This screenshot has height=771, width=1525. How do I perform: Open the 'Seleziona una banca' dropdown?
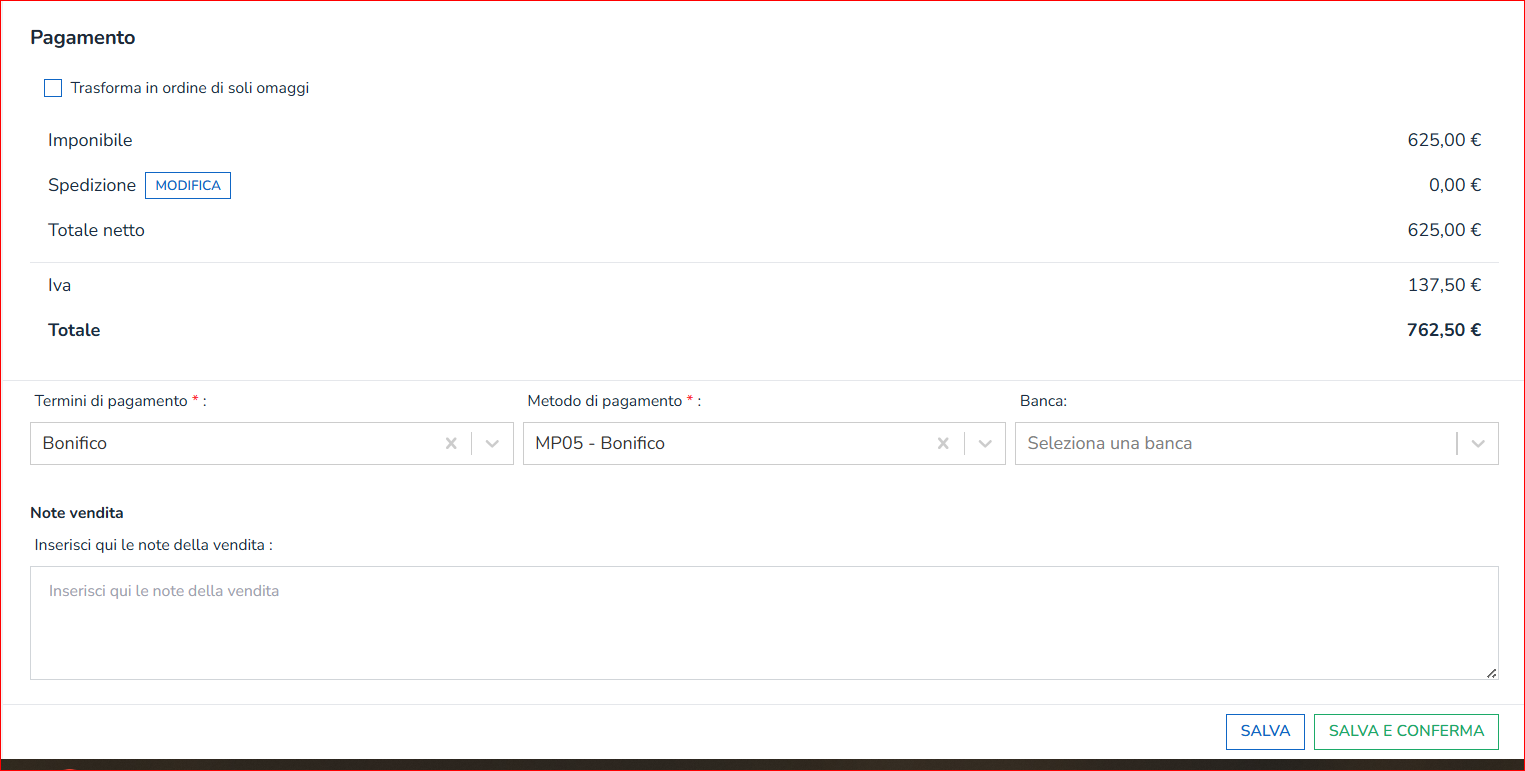tap(1230, 444)
